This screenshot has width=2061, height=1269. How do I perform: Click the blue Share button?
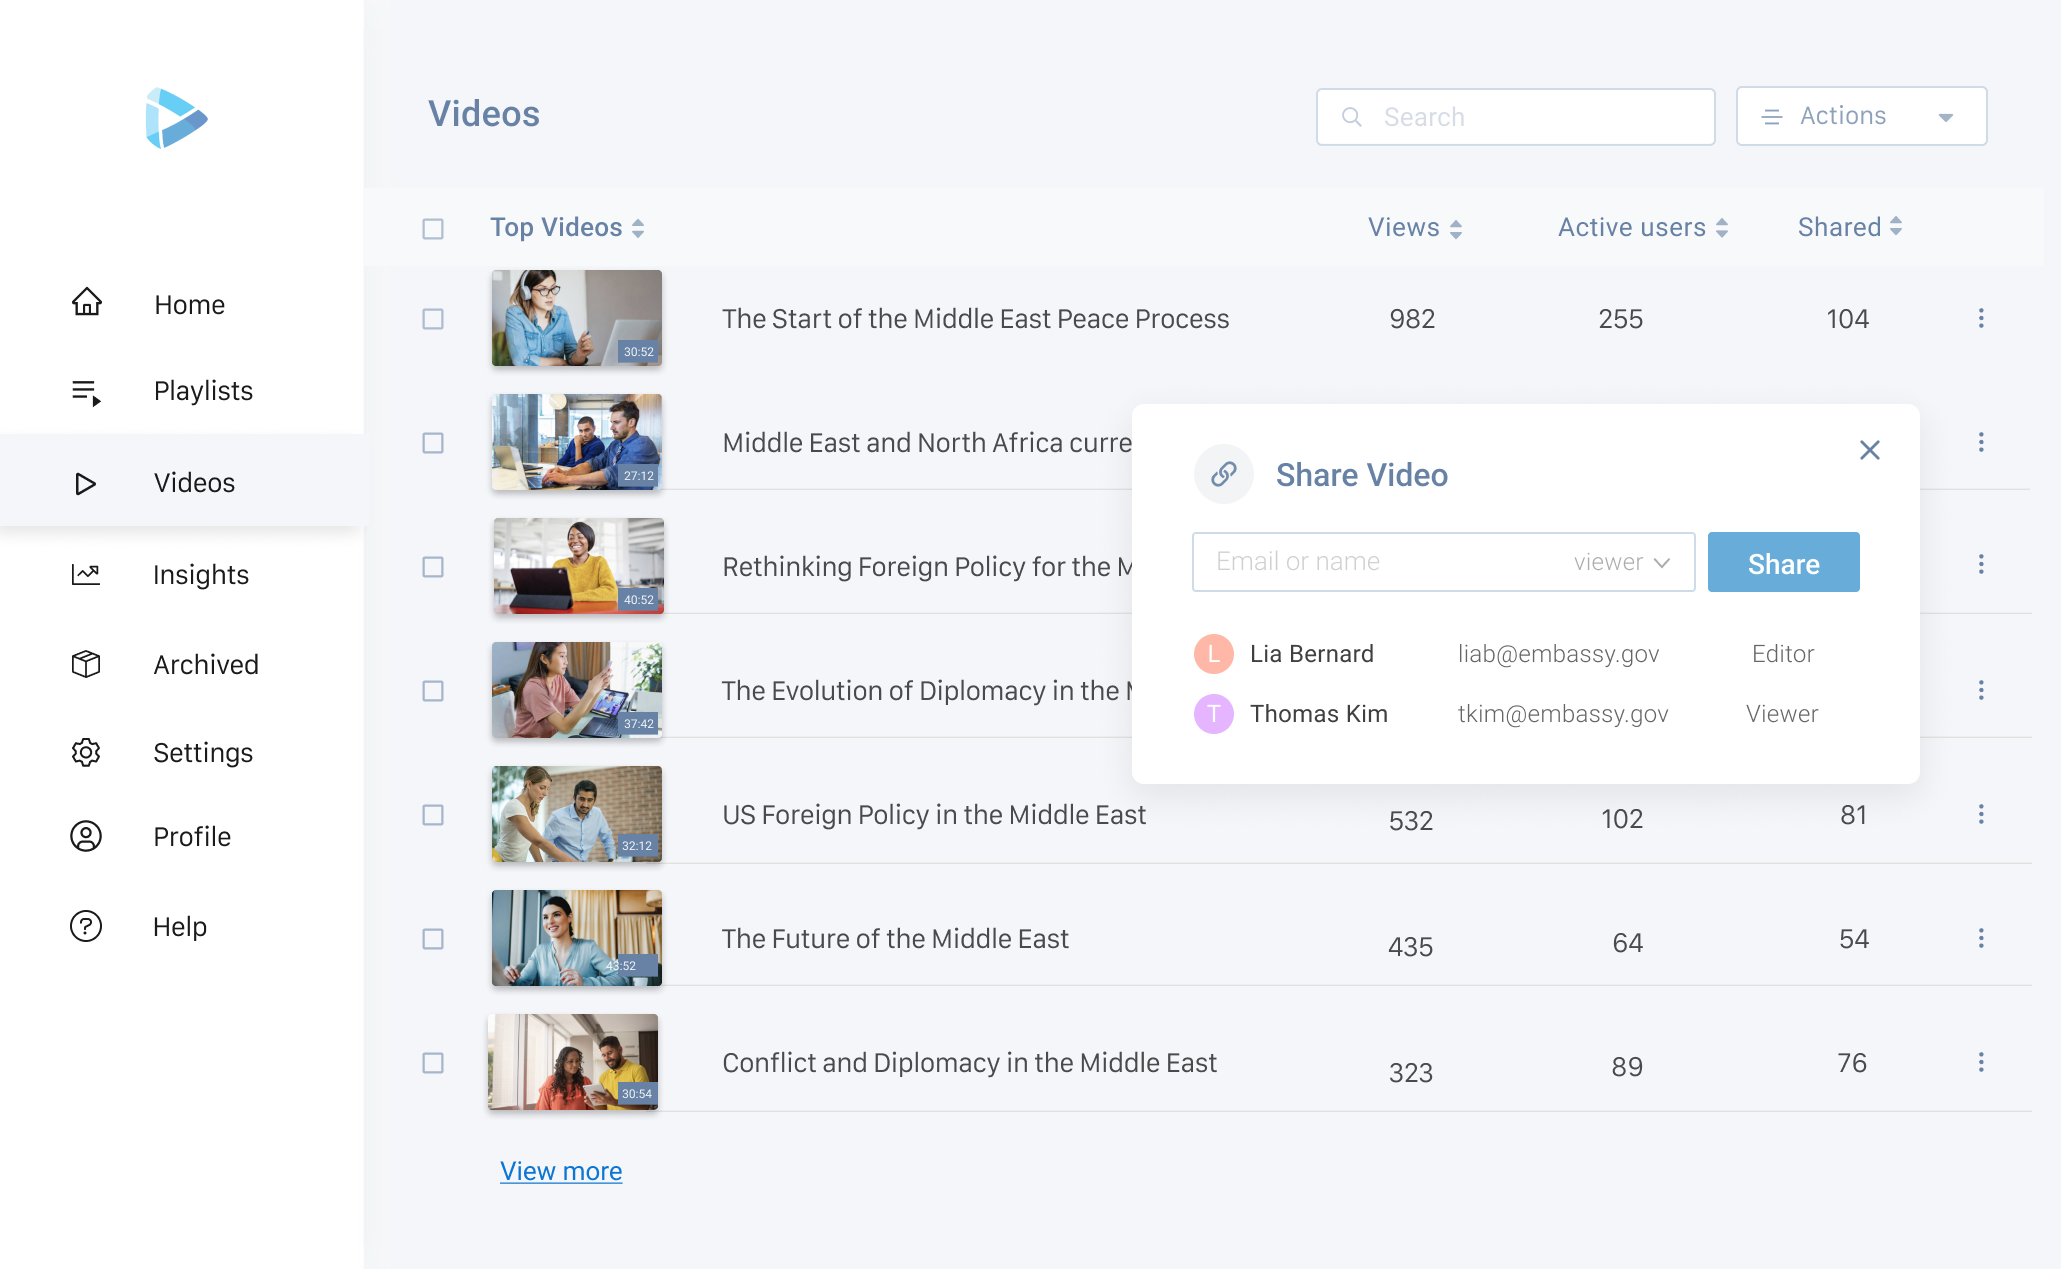pos(1783,562)
